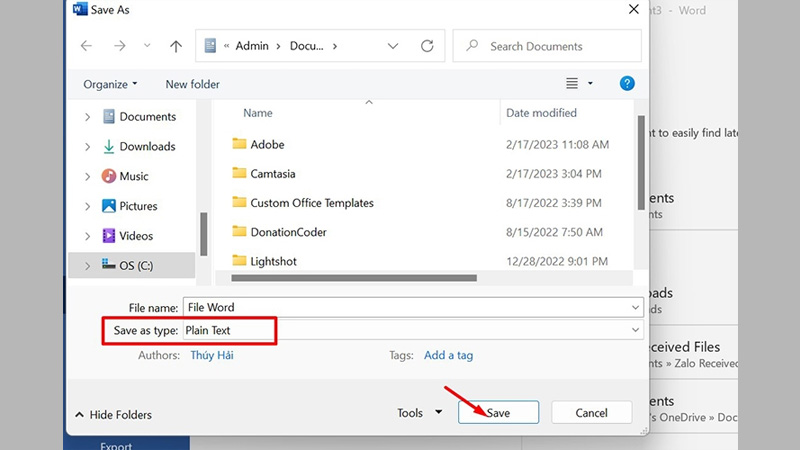Click the Forward navigation arrow
Viewport: 800px width, 450px height.
coord(117,46)
